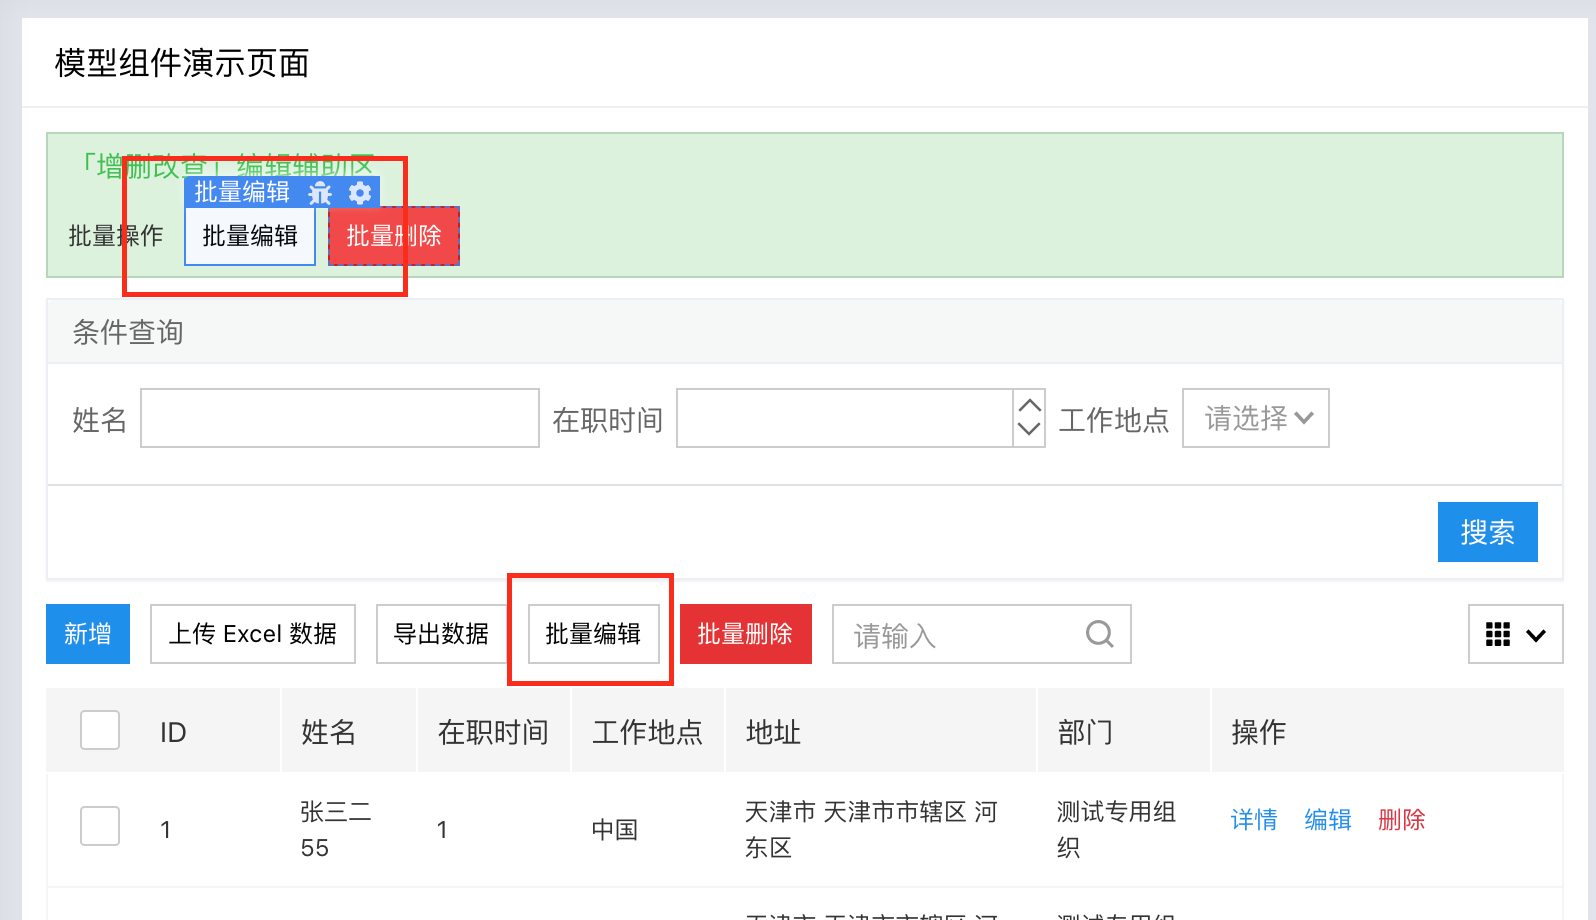Image resolution: width=1596 pixels, height=920 pixels.
Task: Click the 地址 column header
Action: click(x=773, y=733)
